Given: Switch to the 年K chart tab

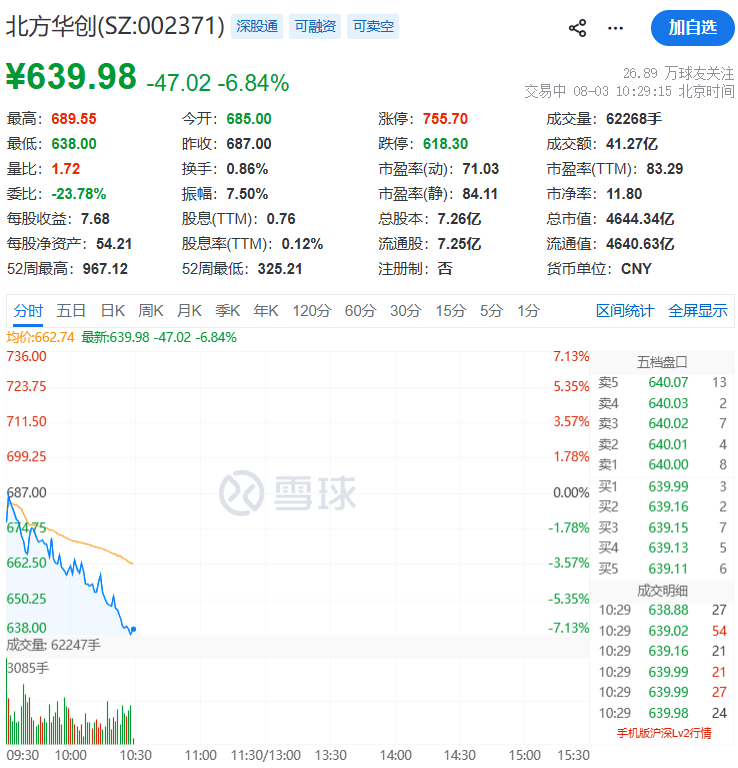Looking at the screenshot, I should (x=266, y=311).
